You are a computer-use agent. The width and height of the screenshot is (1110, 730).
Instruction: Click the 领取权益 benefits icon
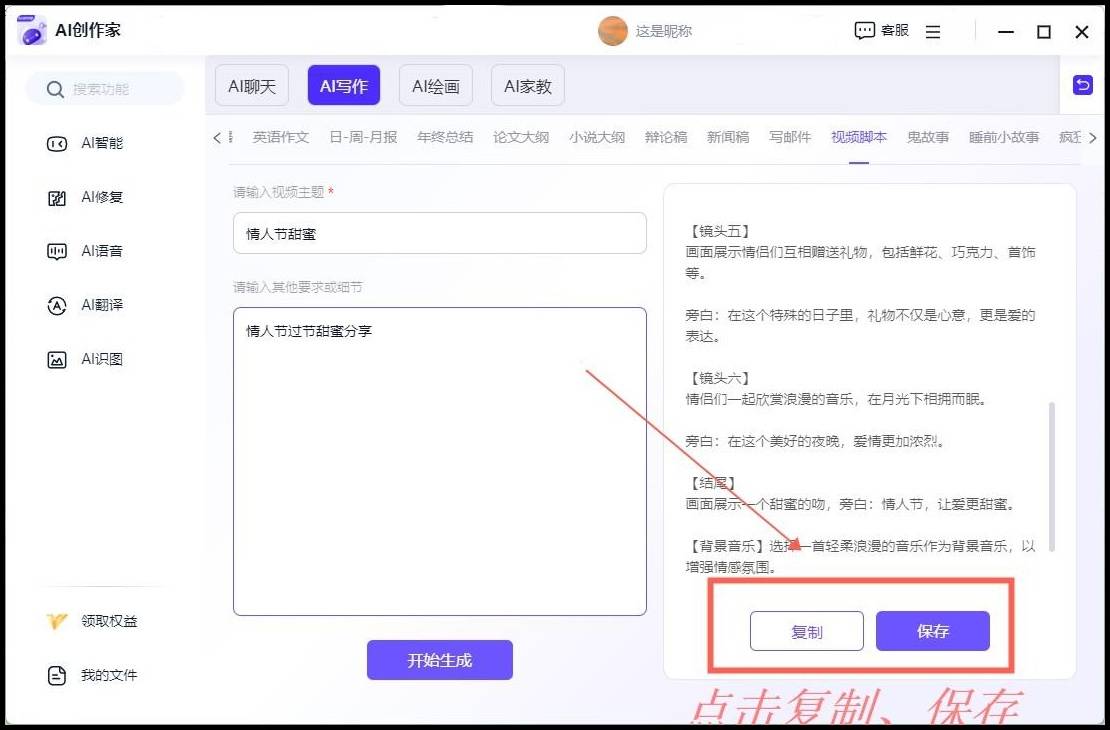pos(57,621)
